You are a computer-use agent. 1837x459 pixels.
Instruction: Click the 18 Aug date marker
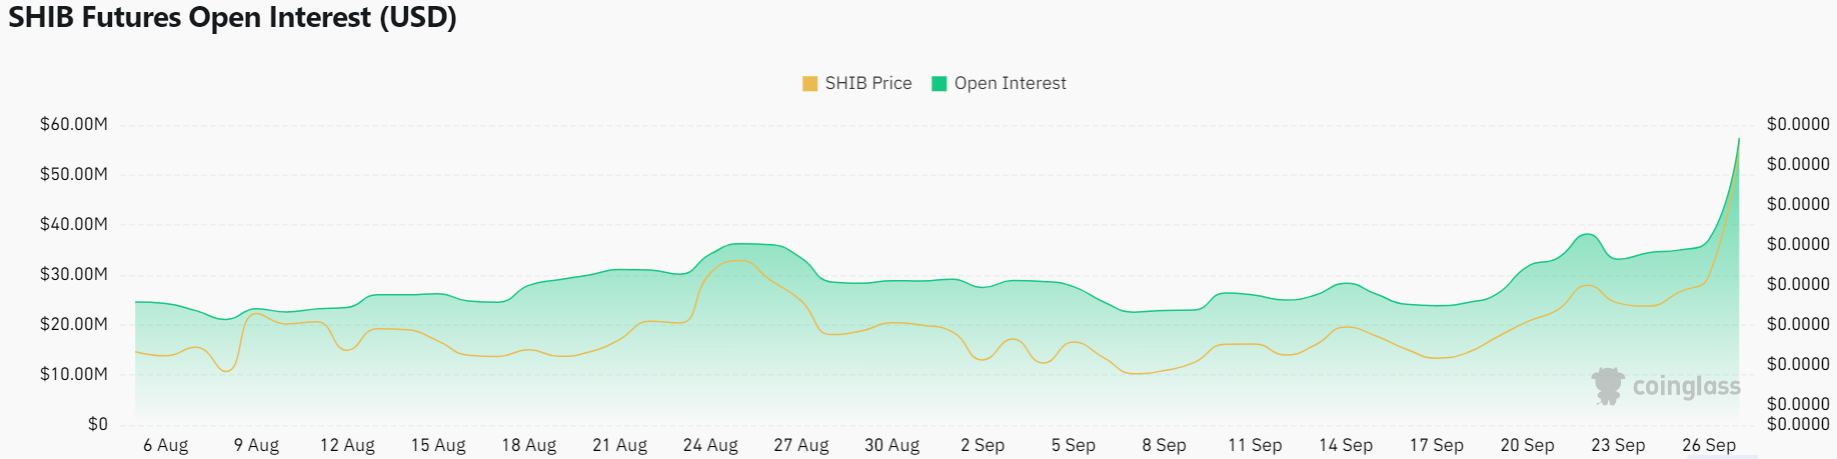click(529, 445)
